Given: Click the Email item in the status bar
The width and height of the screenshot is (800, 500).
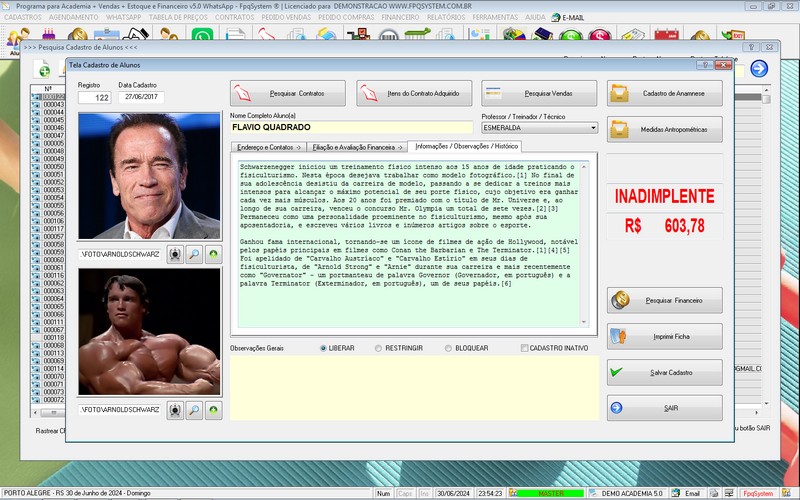Looking at the screenshot, I should pos(687,493).
